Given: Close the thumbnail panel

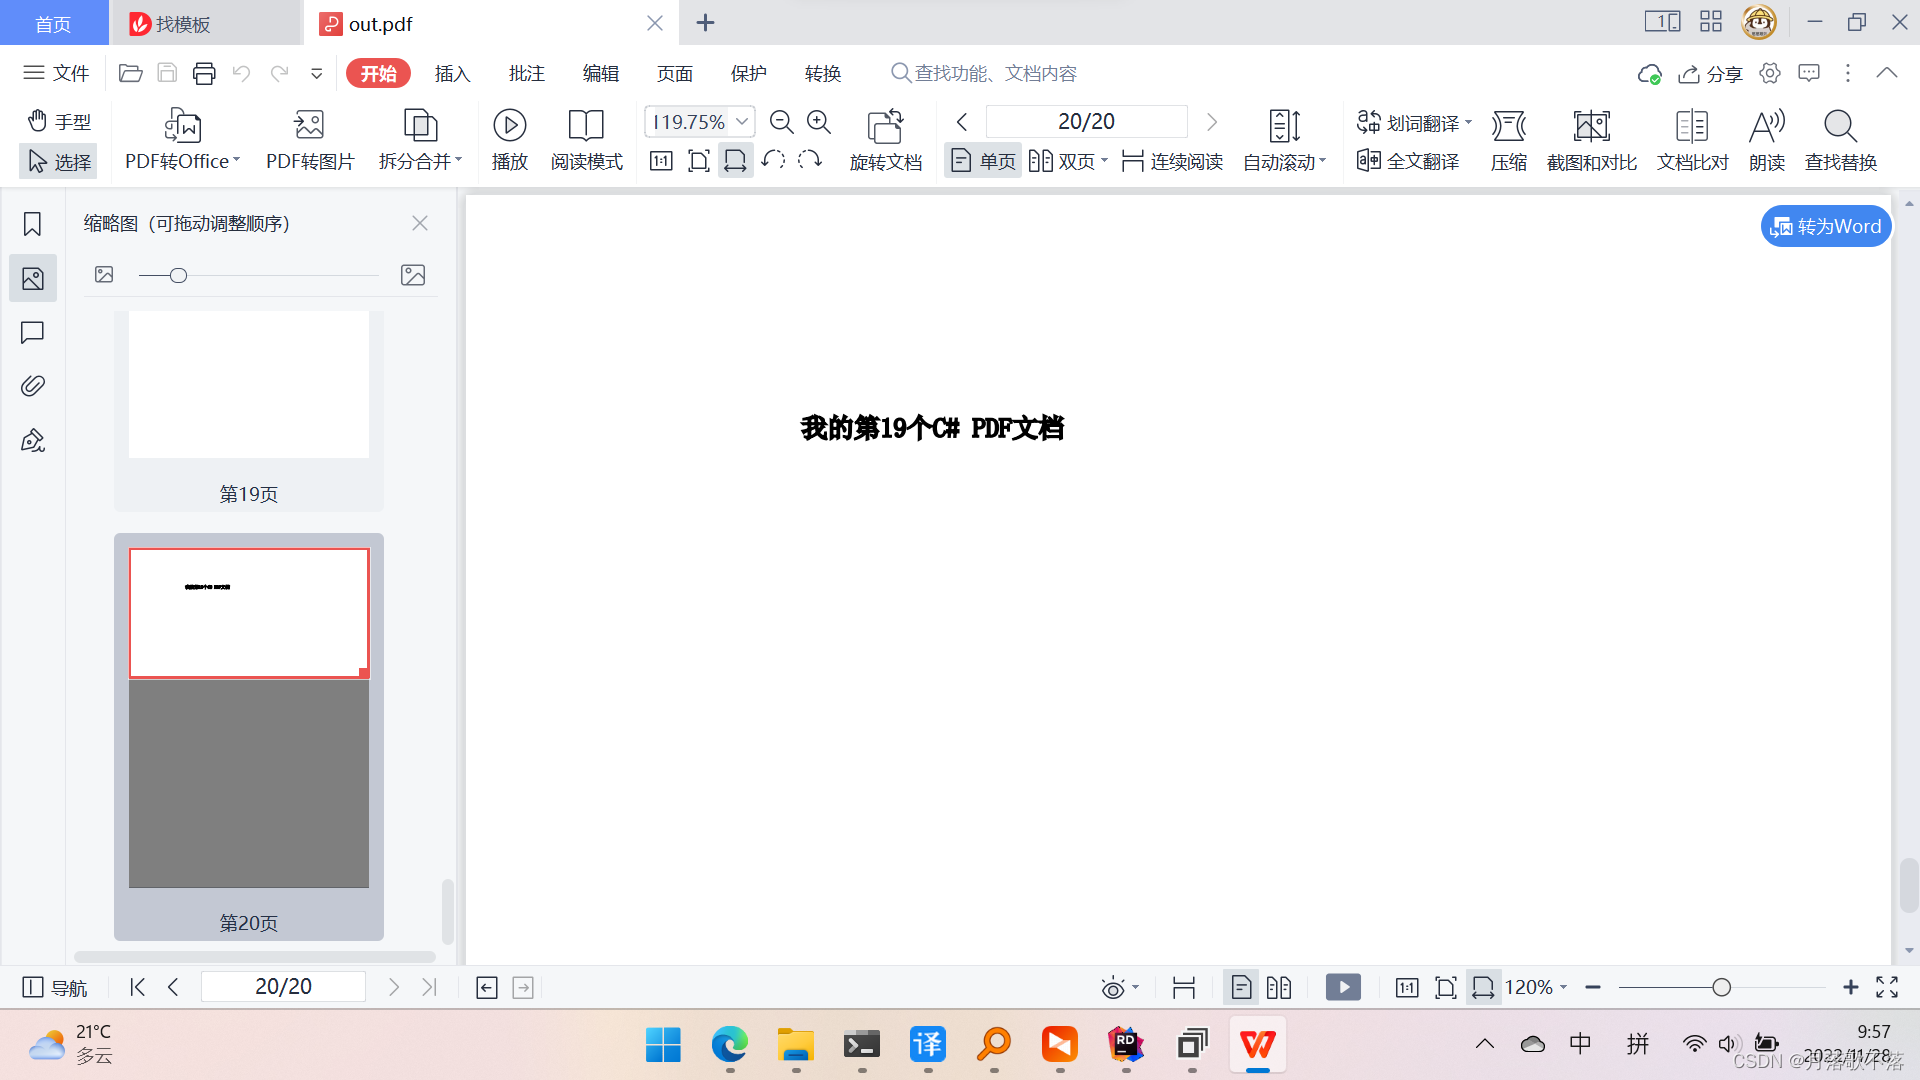Looking at the screenshot, I should click(420, 223).
